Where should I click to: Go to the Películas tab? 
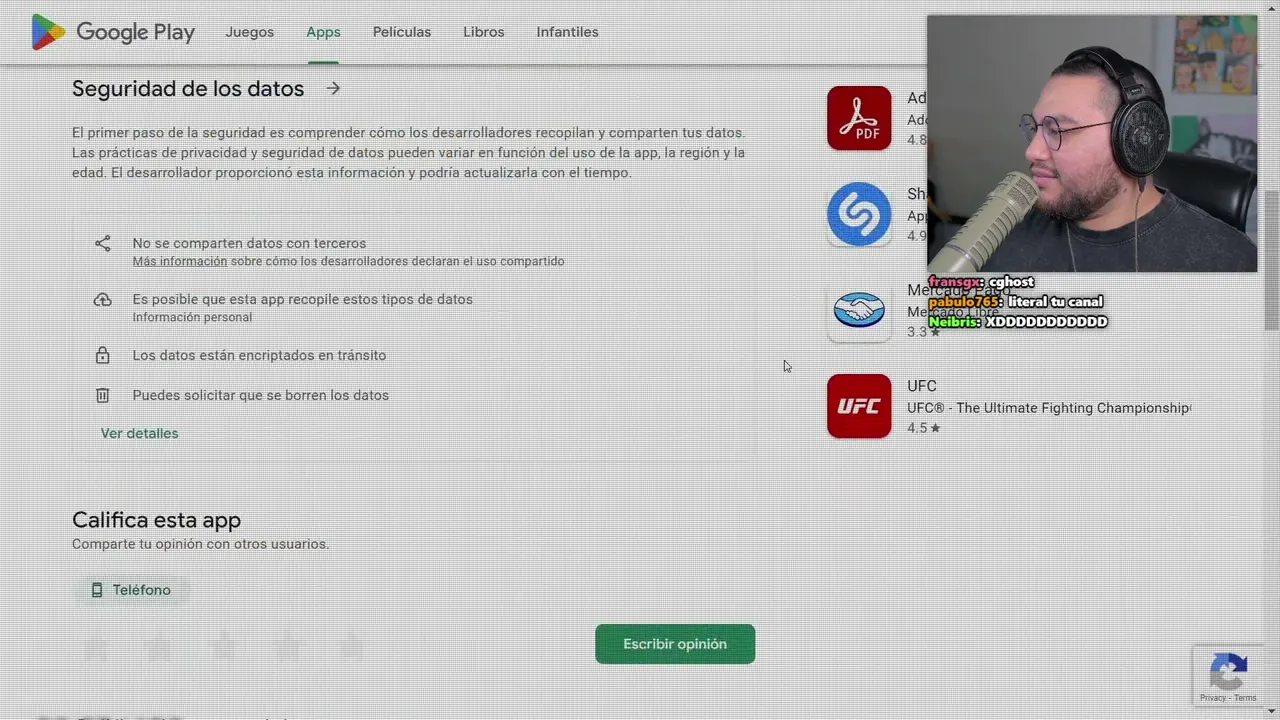click(x=402, y=32)
